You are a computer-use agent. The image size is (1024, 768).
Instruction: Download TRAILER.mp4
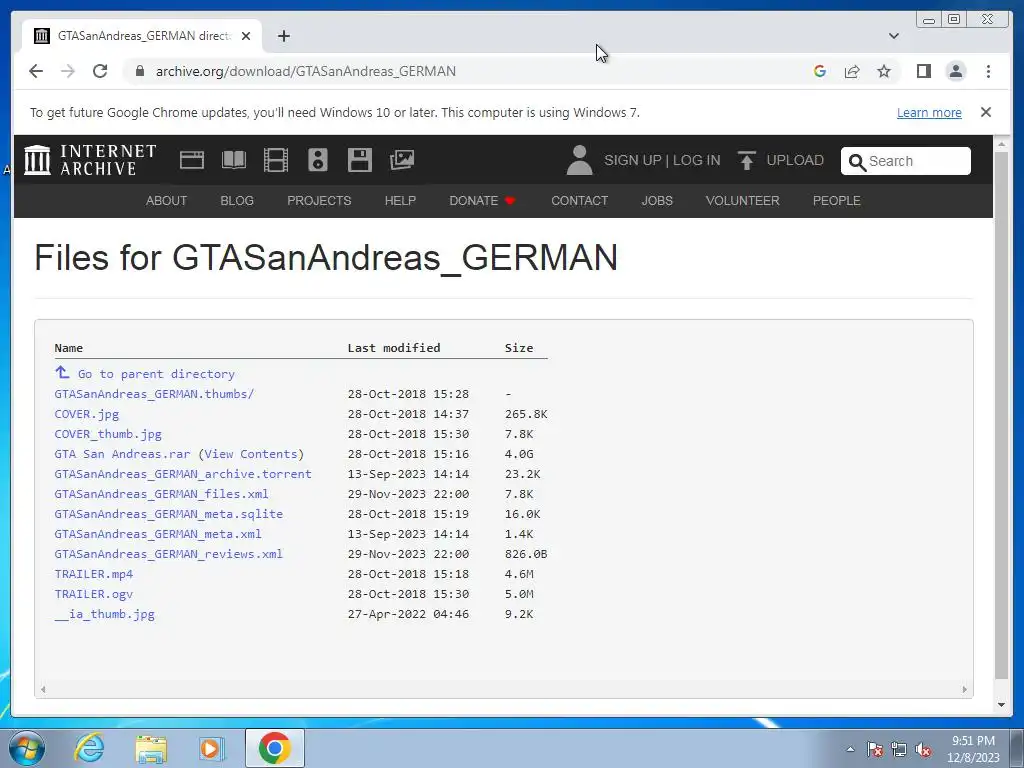tap(93, 574)
